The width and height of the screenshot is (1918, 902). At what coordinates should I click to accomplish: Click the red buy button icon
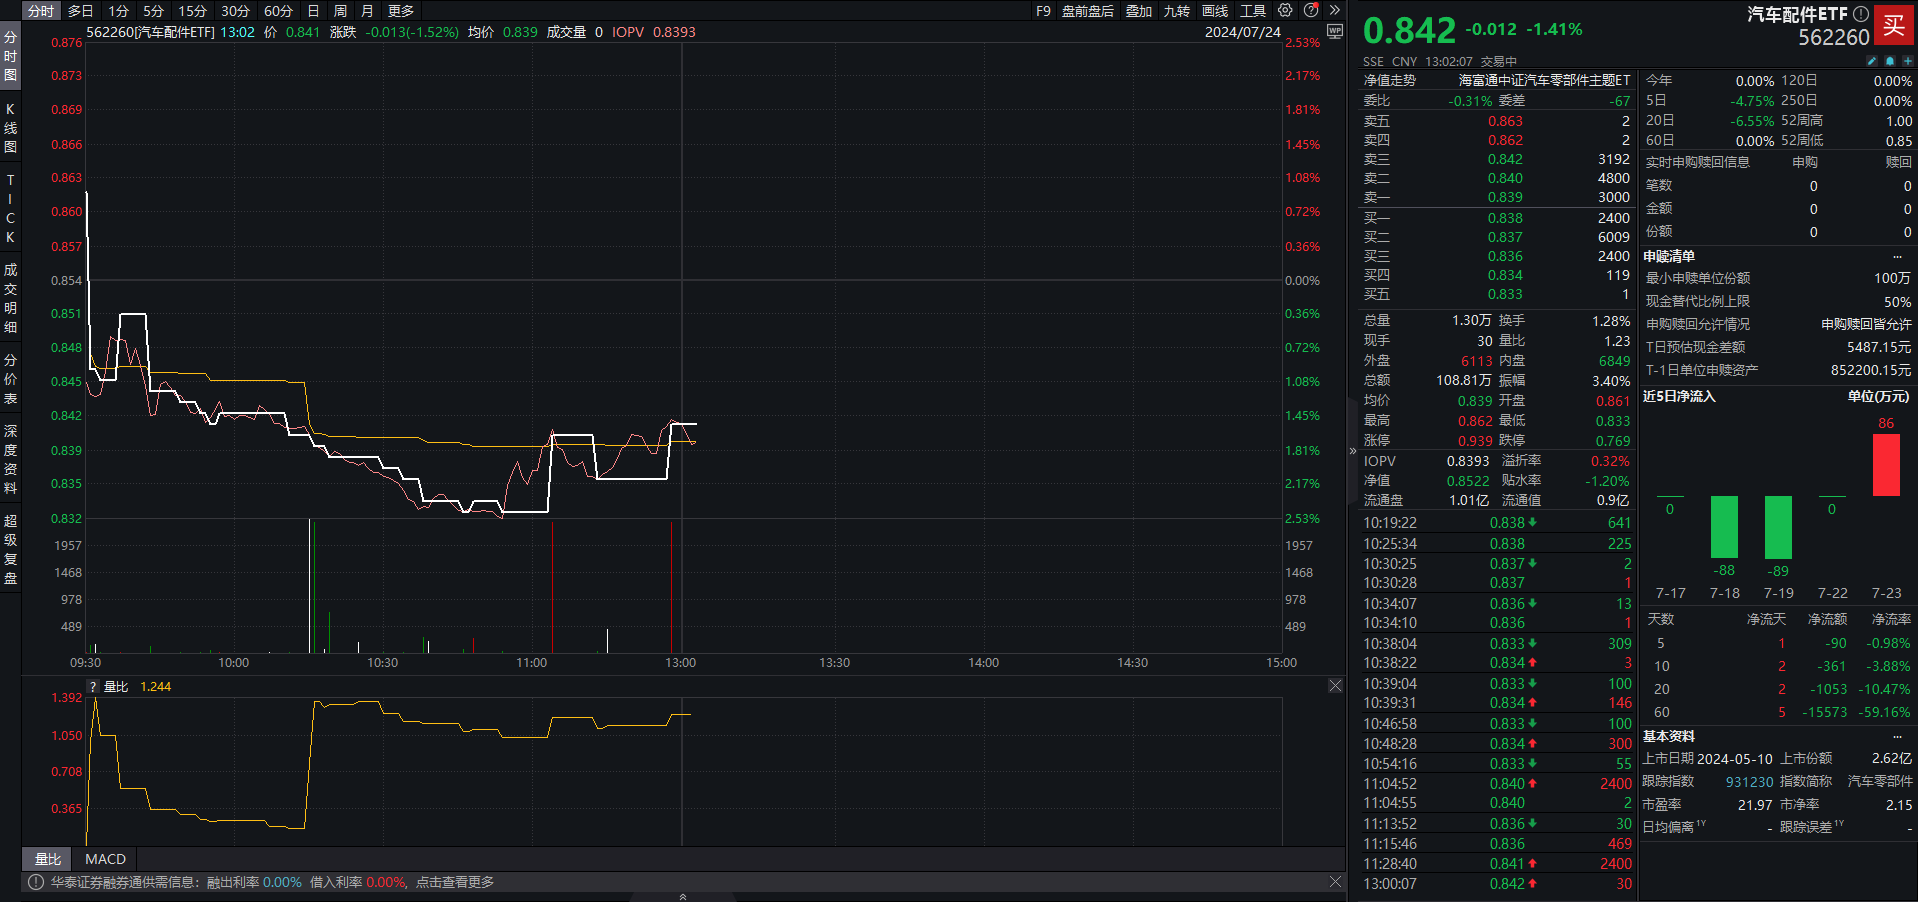pyautogui.click(x=1893, y=26)
